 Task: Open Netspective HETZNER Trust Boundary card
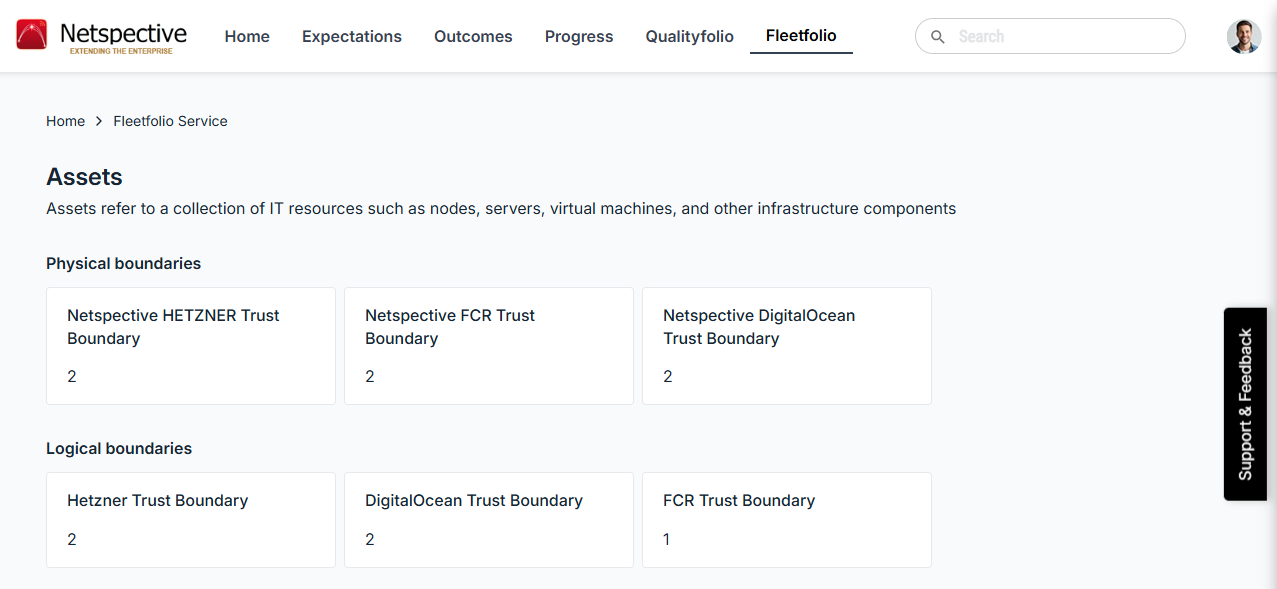[191, 346]
